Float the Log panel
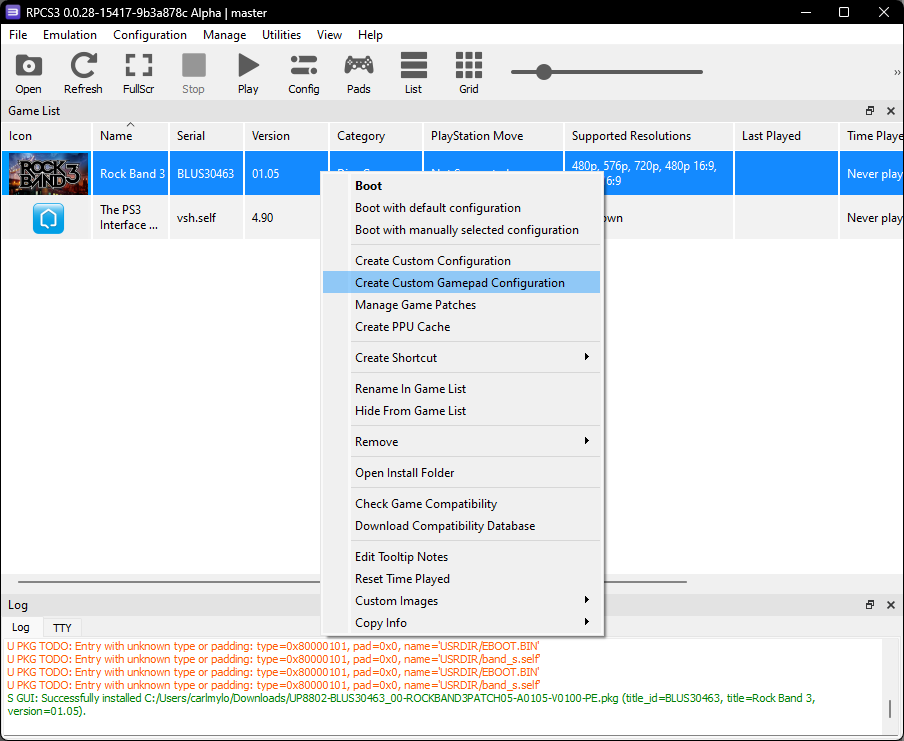Image resolution: width=904 pixels, height=741 pixels. (x=870, y=604)
